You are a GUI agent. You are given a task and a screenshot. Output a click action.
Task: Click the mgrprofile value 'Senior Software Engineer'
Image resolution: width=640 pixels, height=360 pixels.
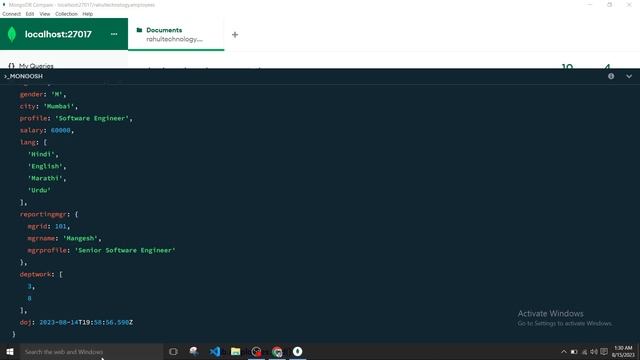pos(125,250)
